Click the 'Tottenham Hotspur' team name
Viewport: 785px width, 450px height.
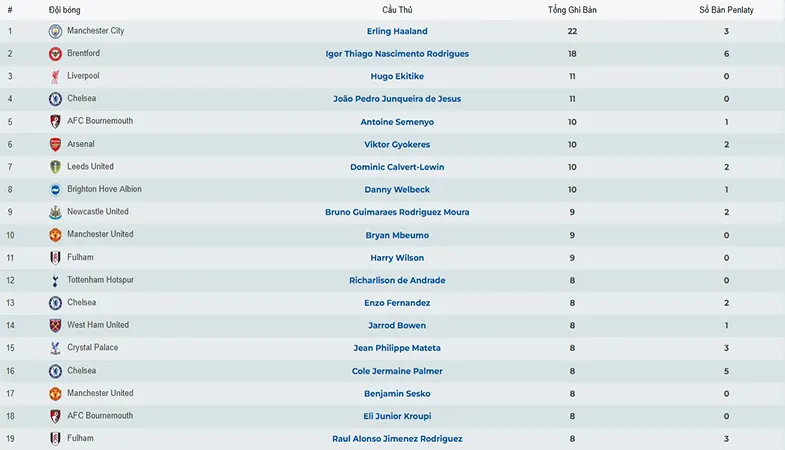coord(101,279)
